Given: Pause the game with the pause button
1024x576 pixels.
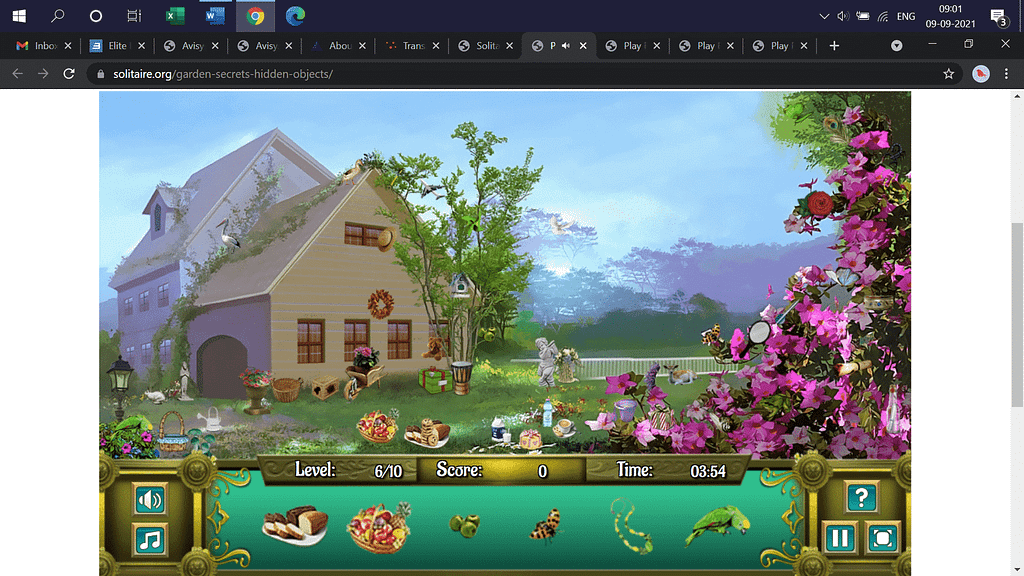Looking at the screenshot, I should click(839, 538).
